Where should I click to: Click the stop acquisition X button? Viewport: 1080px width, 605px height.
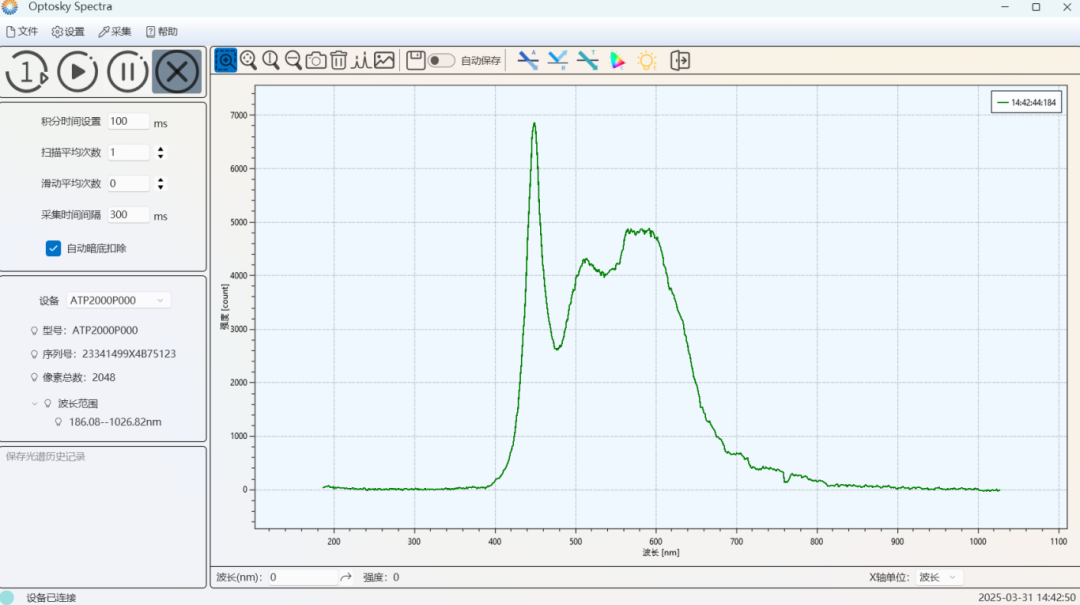177,72
